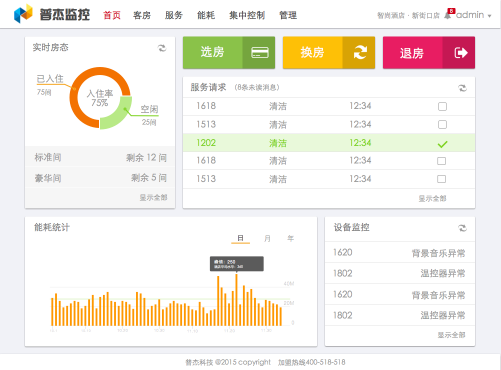501x370 pixels.
Task: Show all device alerts via 显示全部
Action: tap(451, 335)
